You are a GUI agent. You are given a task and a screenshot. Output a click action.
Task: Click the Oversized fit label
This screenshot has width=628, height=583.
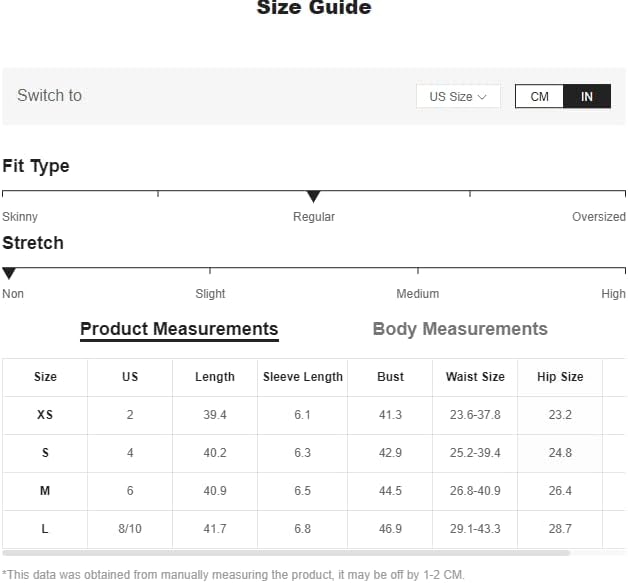point(598,217)
